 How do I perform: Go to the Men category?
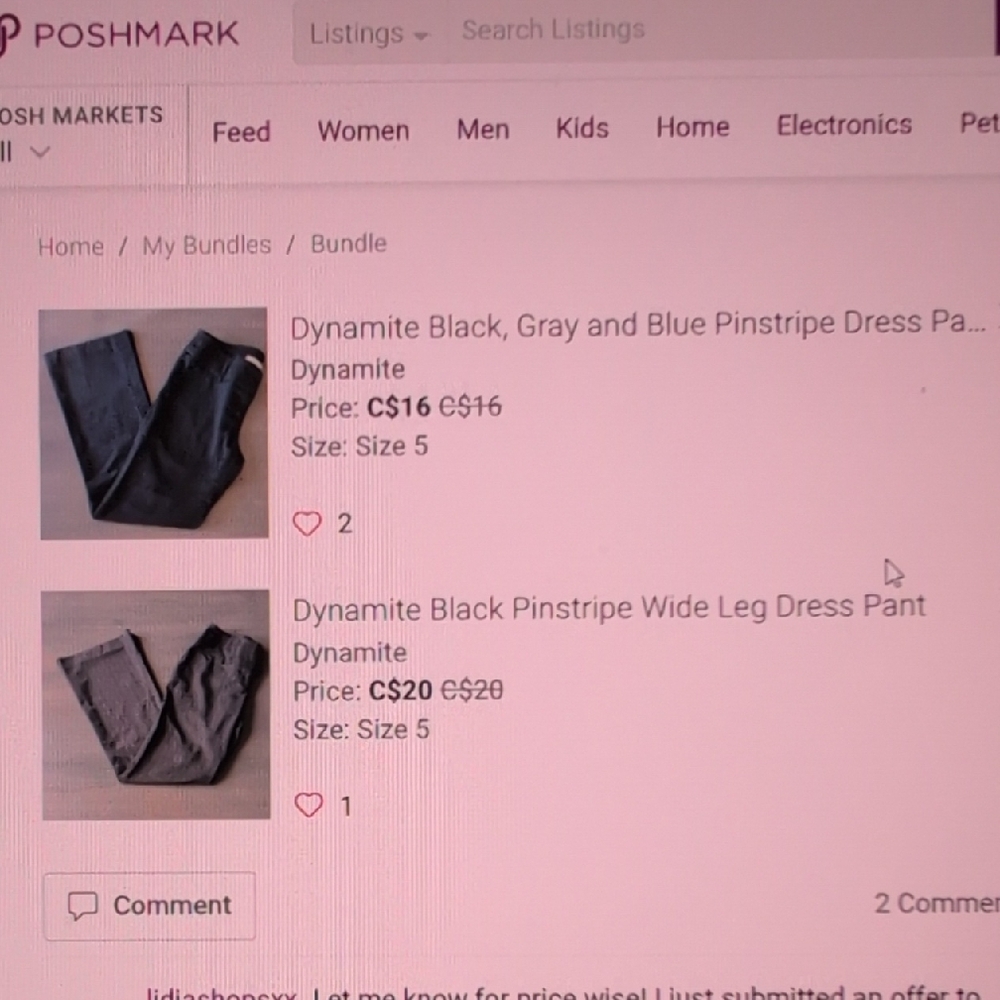pyautogui.click(x=483, y=130)
